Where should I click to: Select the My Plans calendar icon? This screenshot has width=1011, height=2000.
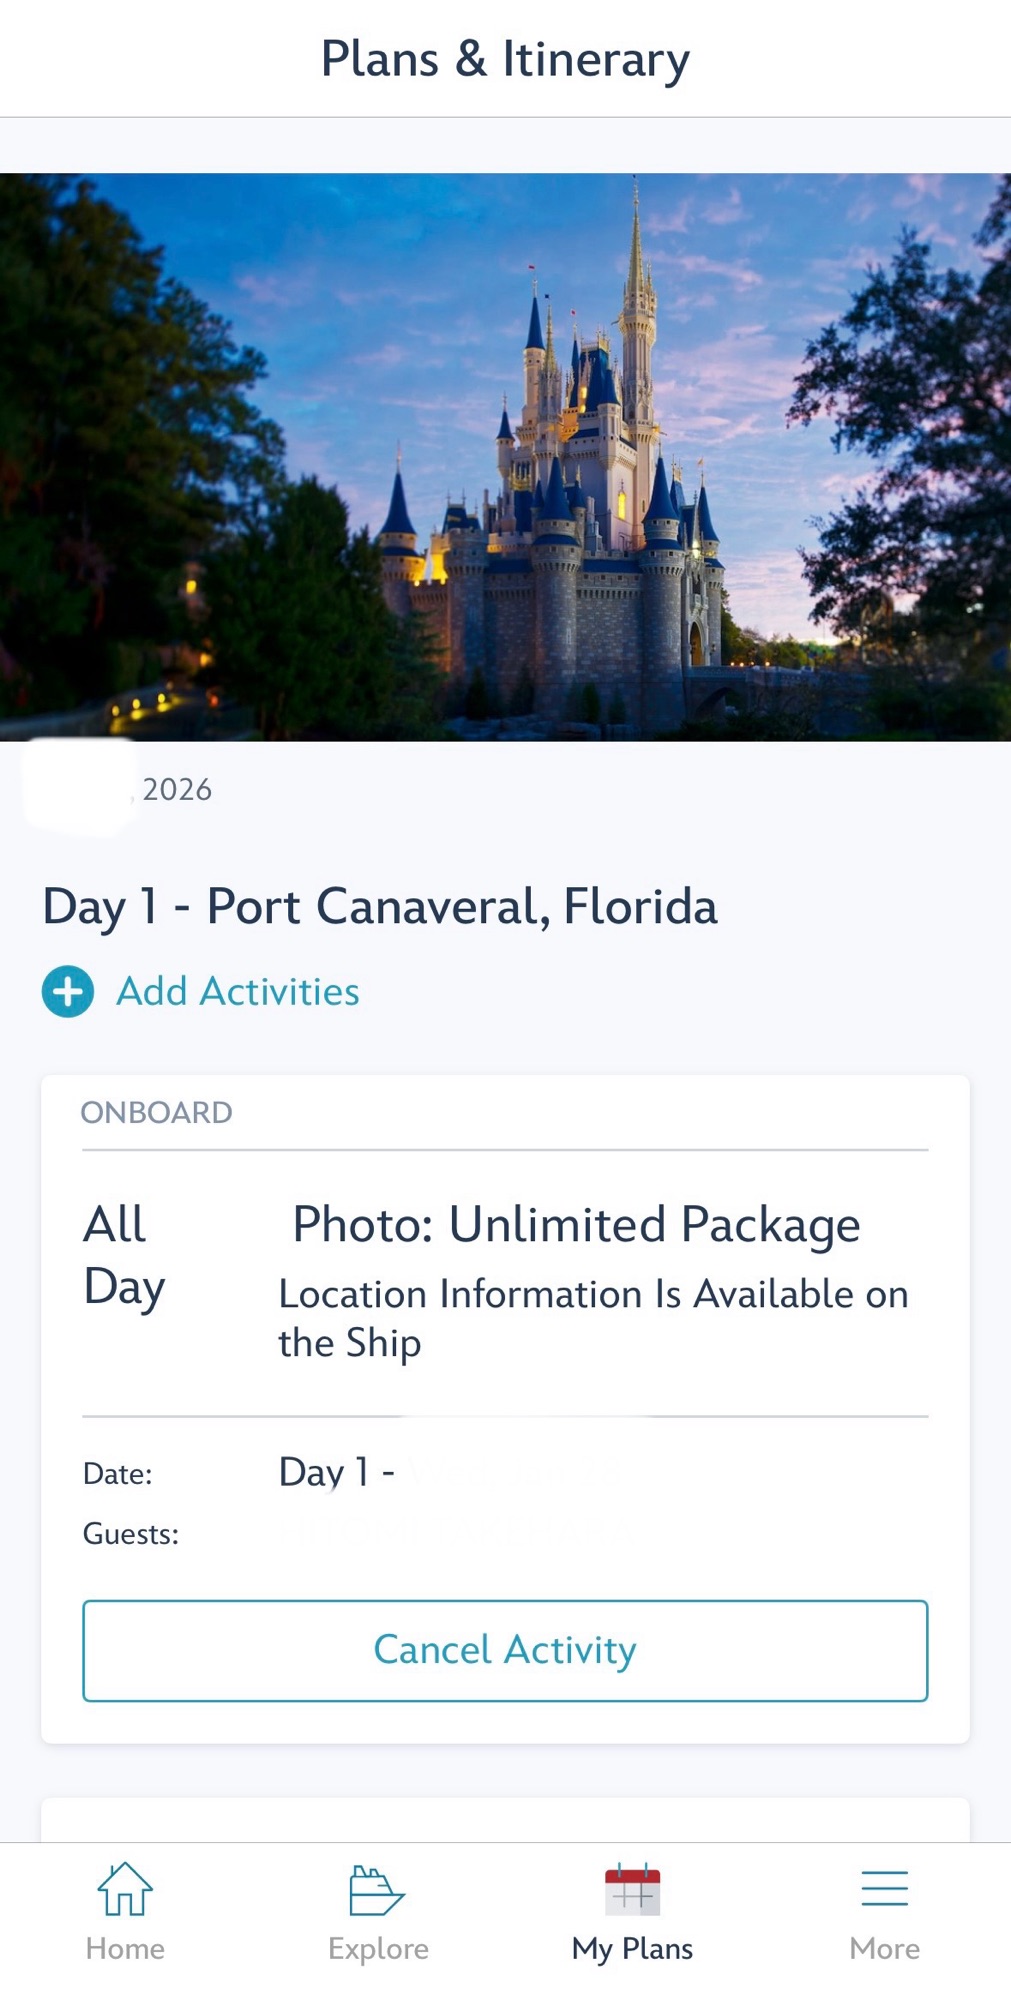(x=632, y=1889)
